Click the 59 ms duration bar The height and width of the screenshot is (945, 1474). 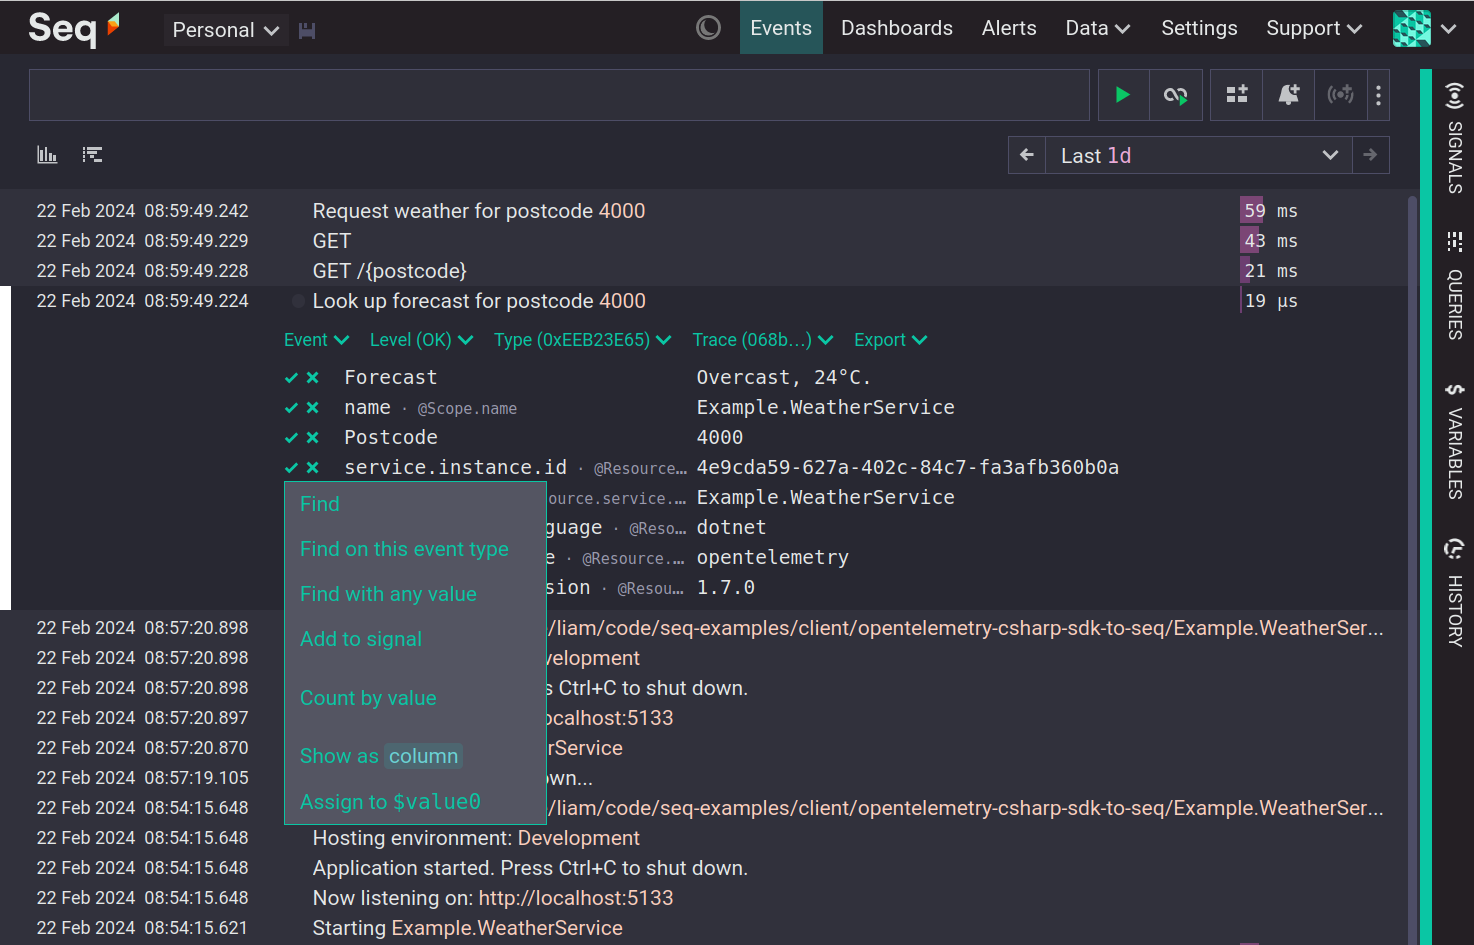tap(1252, 211)
